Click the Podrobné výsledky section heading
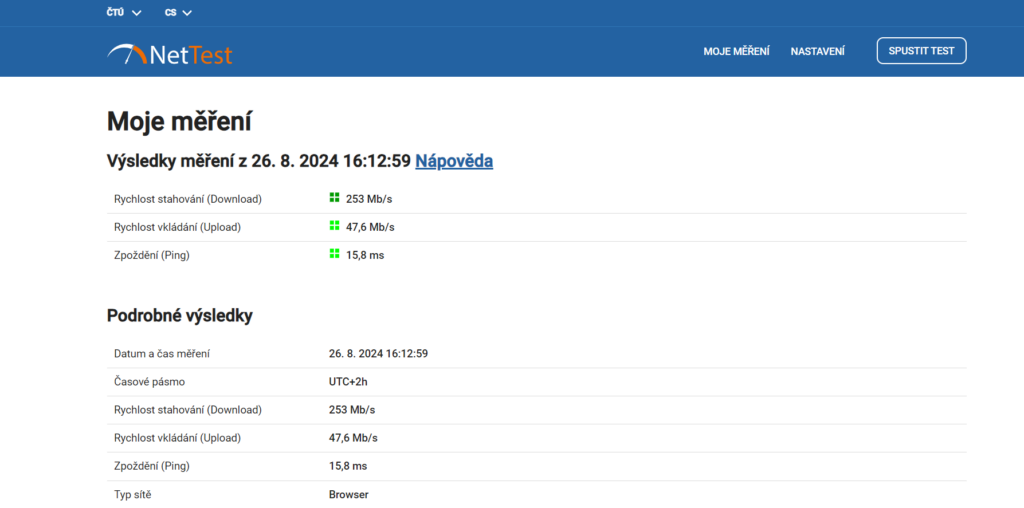This screenshot has width=1024, height=508. 179,316
